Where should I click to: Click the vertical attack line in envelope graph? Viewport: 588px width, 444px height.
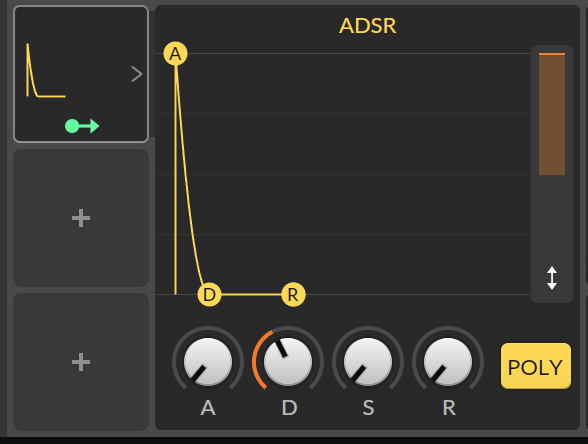[x=175, y=180]
